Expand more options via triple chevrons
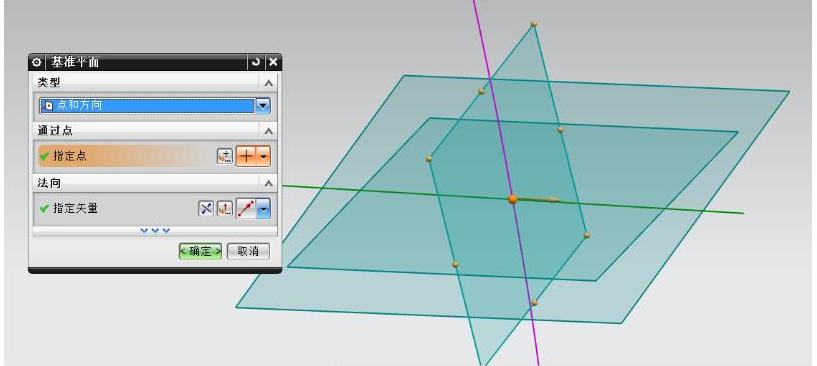Viewport: 817px width, 366px height. click(155, 230)
